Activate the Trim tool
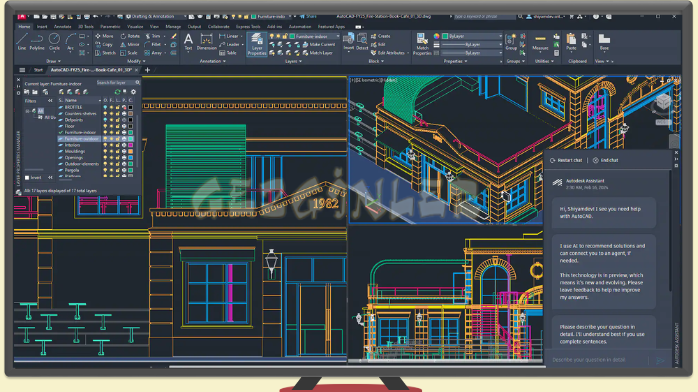Image resolution: width=698 pixels, height=392 pixels. pos(153,36)
